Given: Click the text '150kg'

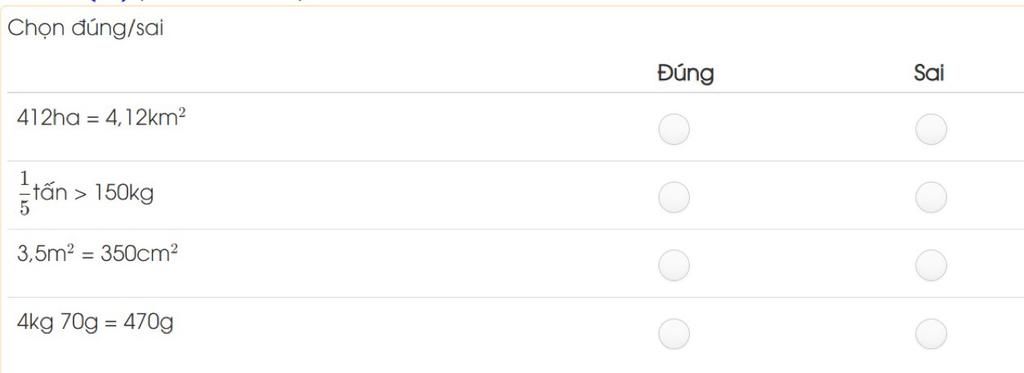Looking at the screenshot, I should (124, 194).
